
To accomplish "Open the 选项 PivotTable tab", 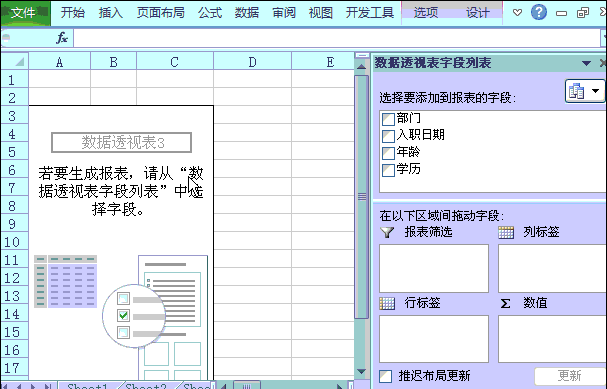I will click(x=425, y=13).
